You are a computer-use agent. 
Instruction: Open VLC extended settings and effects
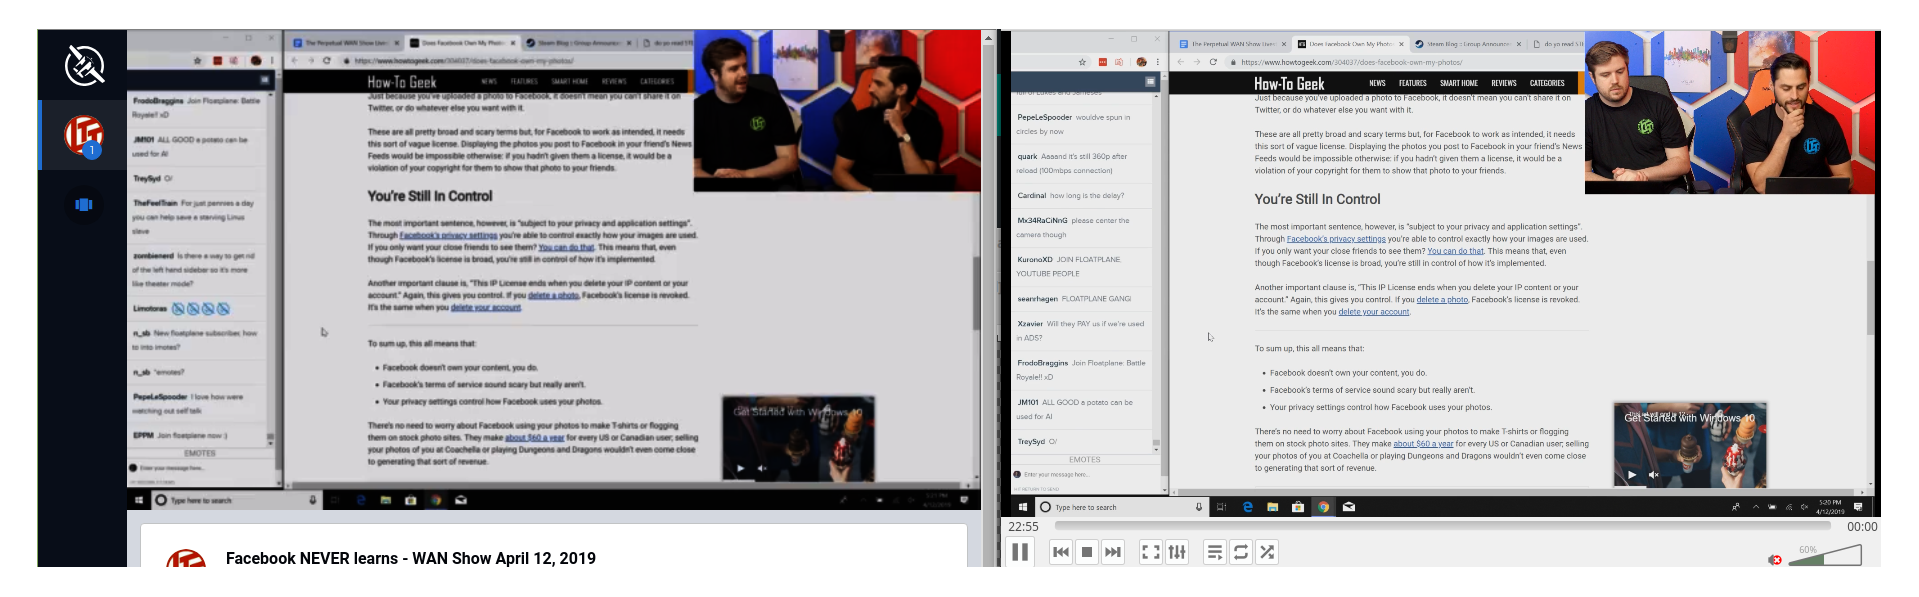[1177, 552]
